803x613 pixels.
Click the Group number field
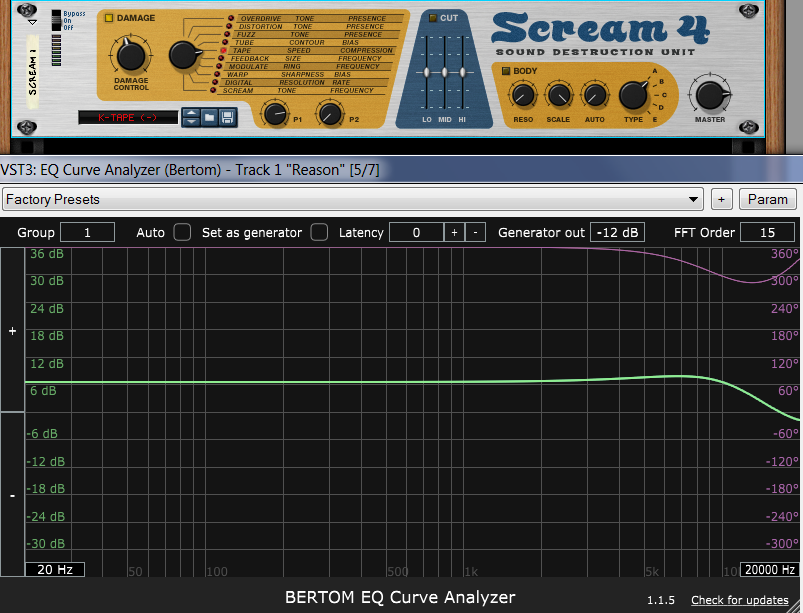(88, 232)
